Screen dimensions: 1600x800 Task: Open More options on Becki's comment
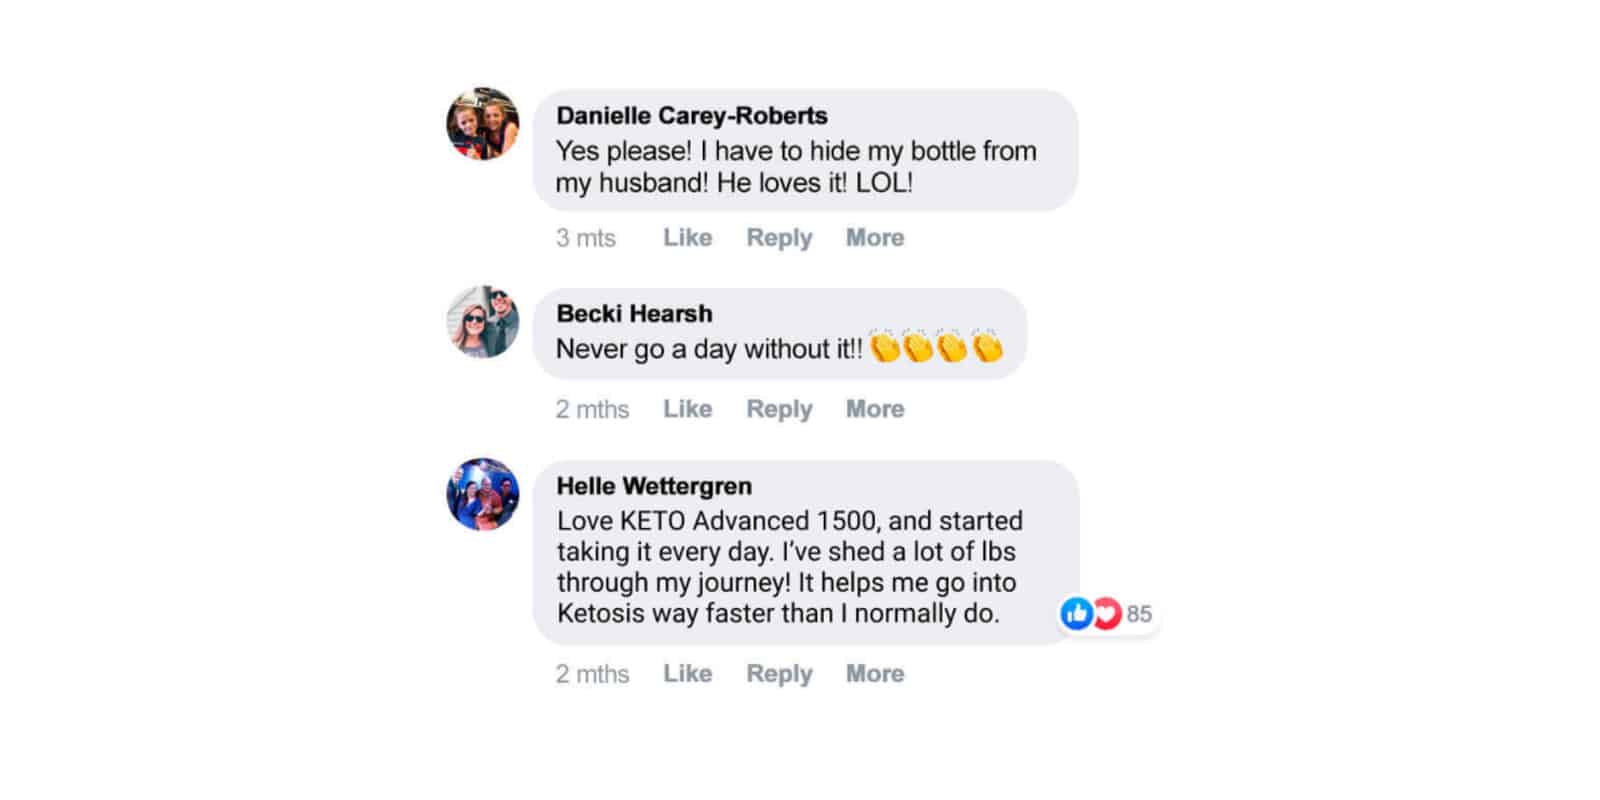point(875,409)
